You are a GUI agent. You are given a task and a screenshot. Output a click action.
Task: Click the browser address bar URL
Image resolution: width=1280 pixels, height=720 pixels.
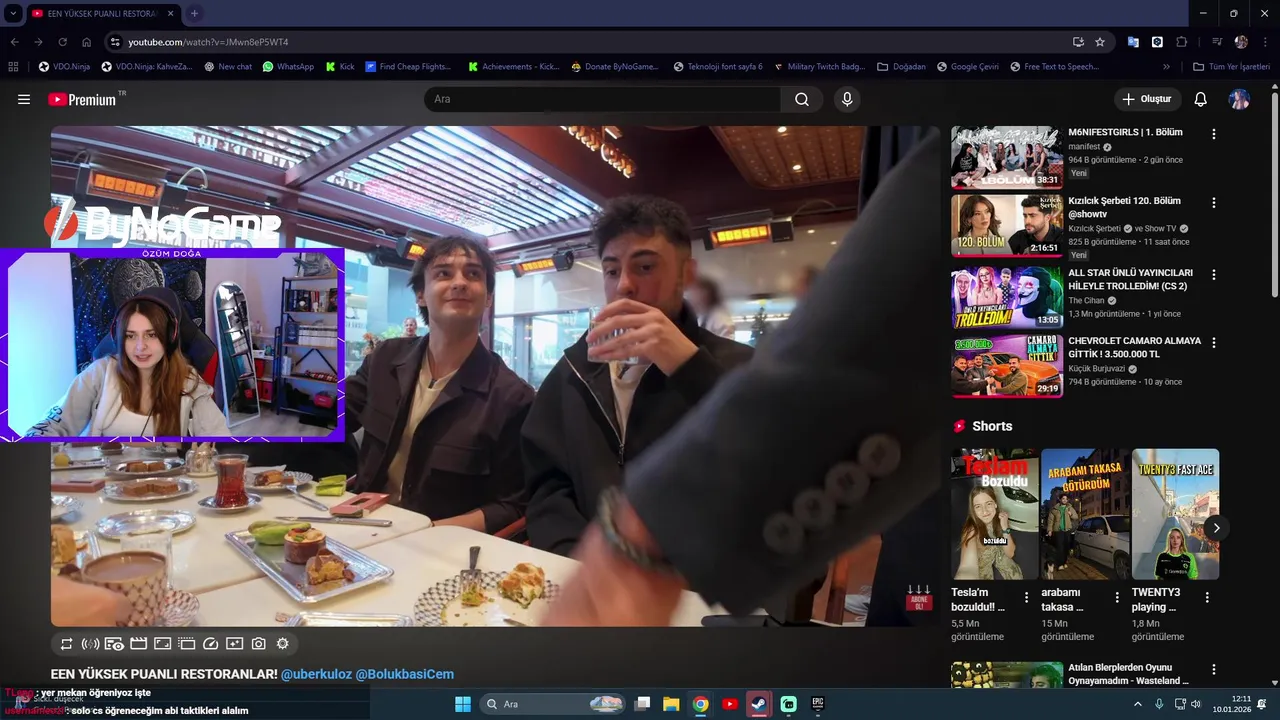(208, 42)
